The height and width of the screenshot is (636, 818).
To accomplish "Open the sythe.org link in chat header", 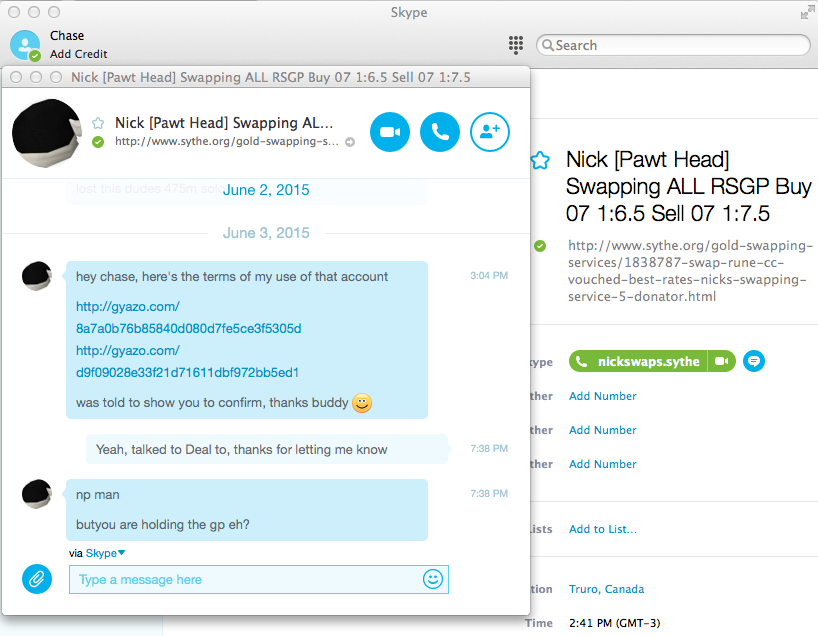I will pos(227,141).
